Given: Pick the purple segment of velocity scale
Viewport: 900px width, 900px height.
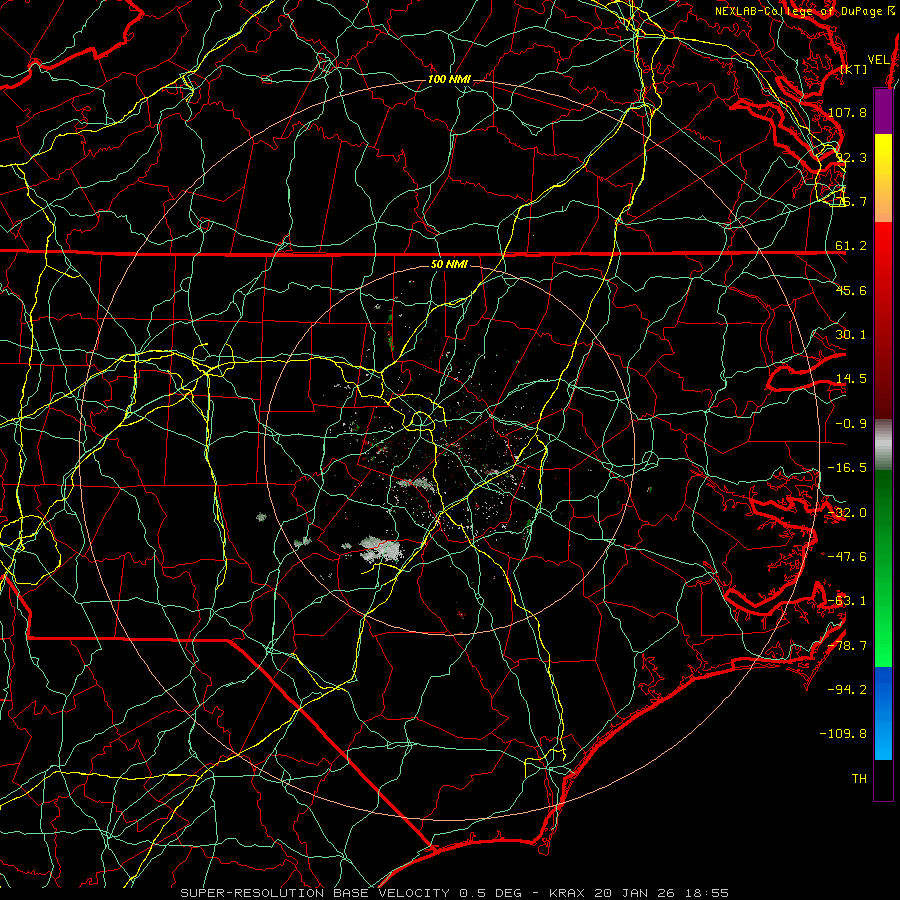Looking at the screenshot, I should (x=883, y=111).
